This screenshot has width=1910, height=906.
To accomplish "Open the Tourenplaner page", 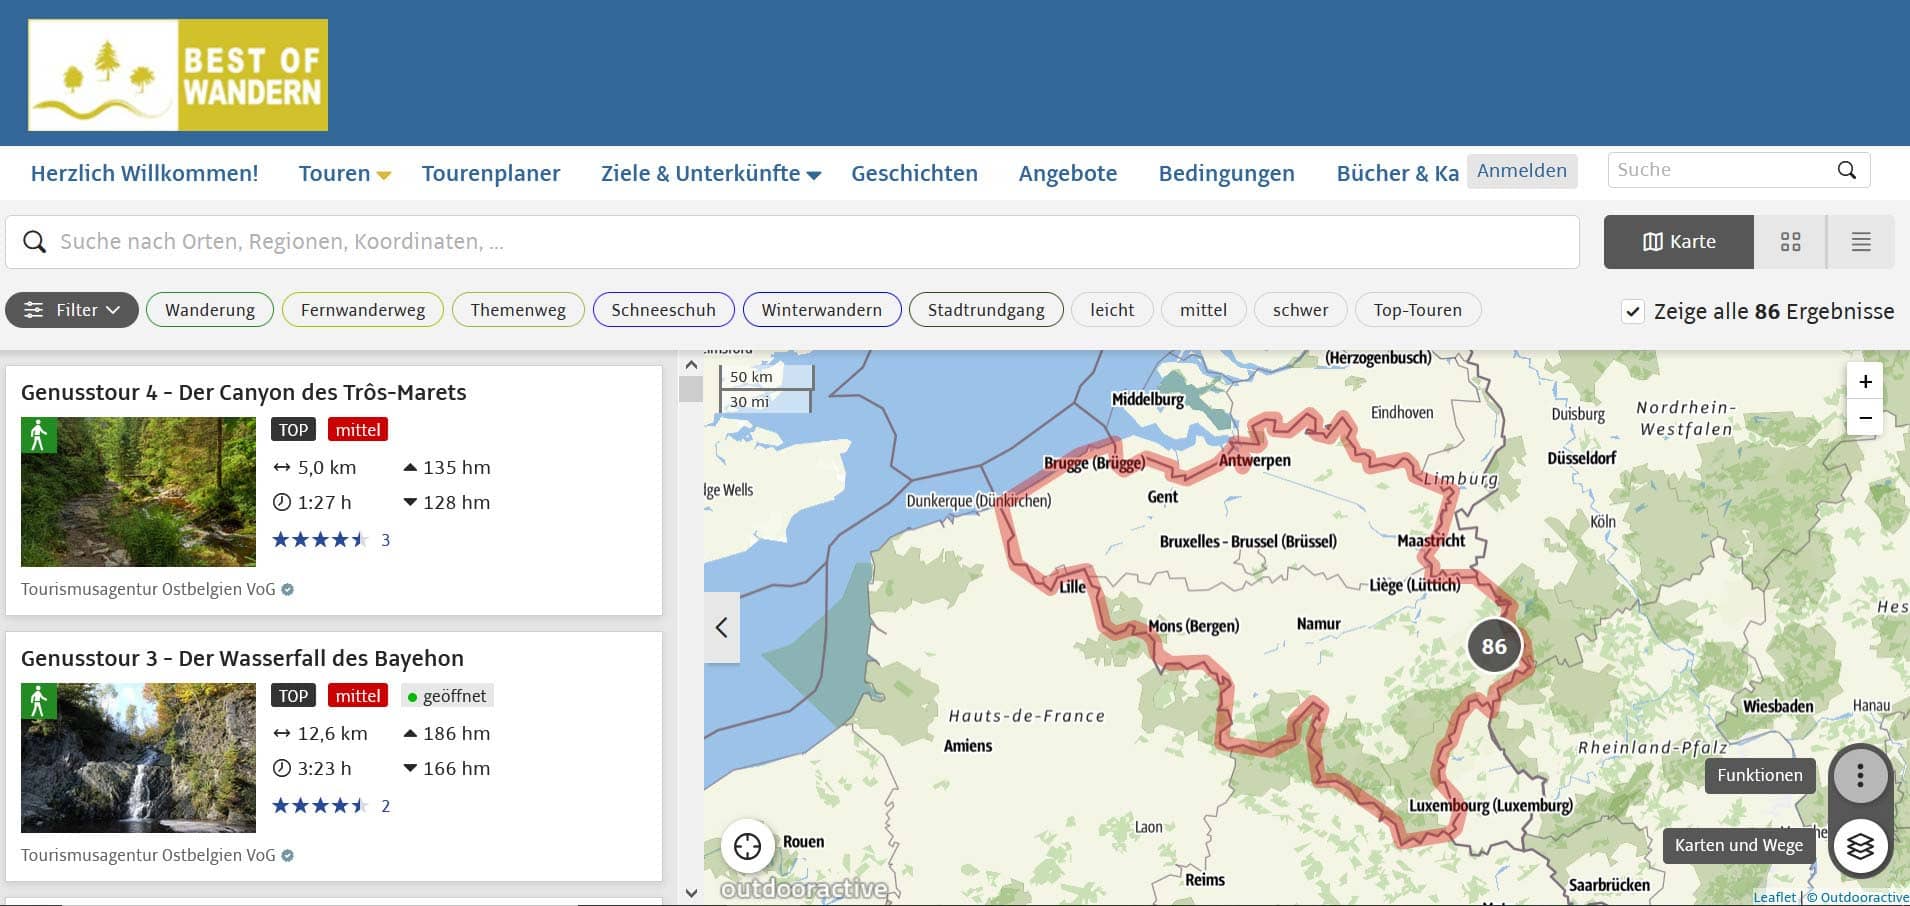I will click(491, 174).
